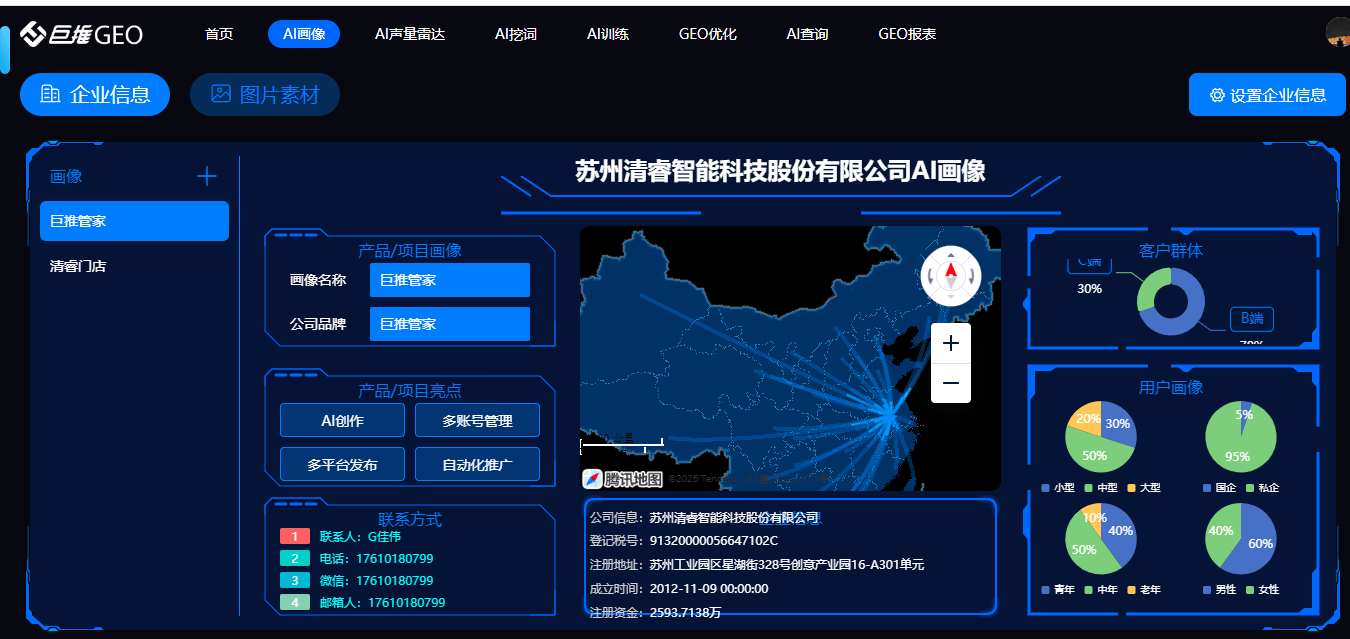Viewport: 1350px width, 639px height.
Task: Zoom out on the map
Action: coord(951,383)
